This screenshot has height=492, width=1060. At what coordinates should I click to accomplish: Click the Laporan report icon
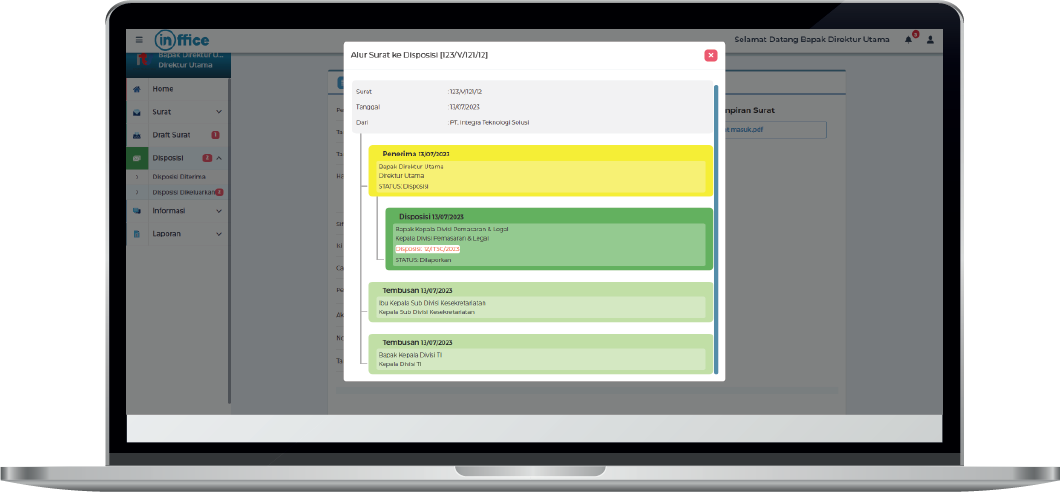[137, 234]
